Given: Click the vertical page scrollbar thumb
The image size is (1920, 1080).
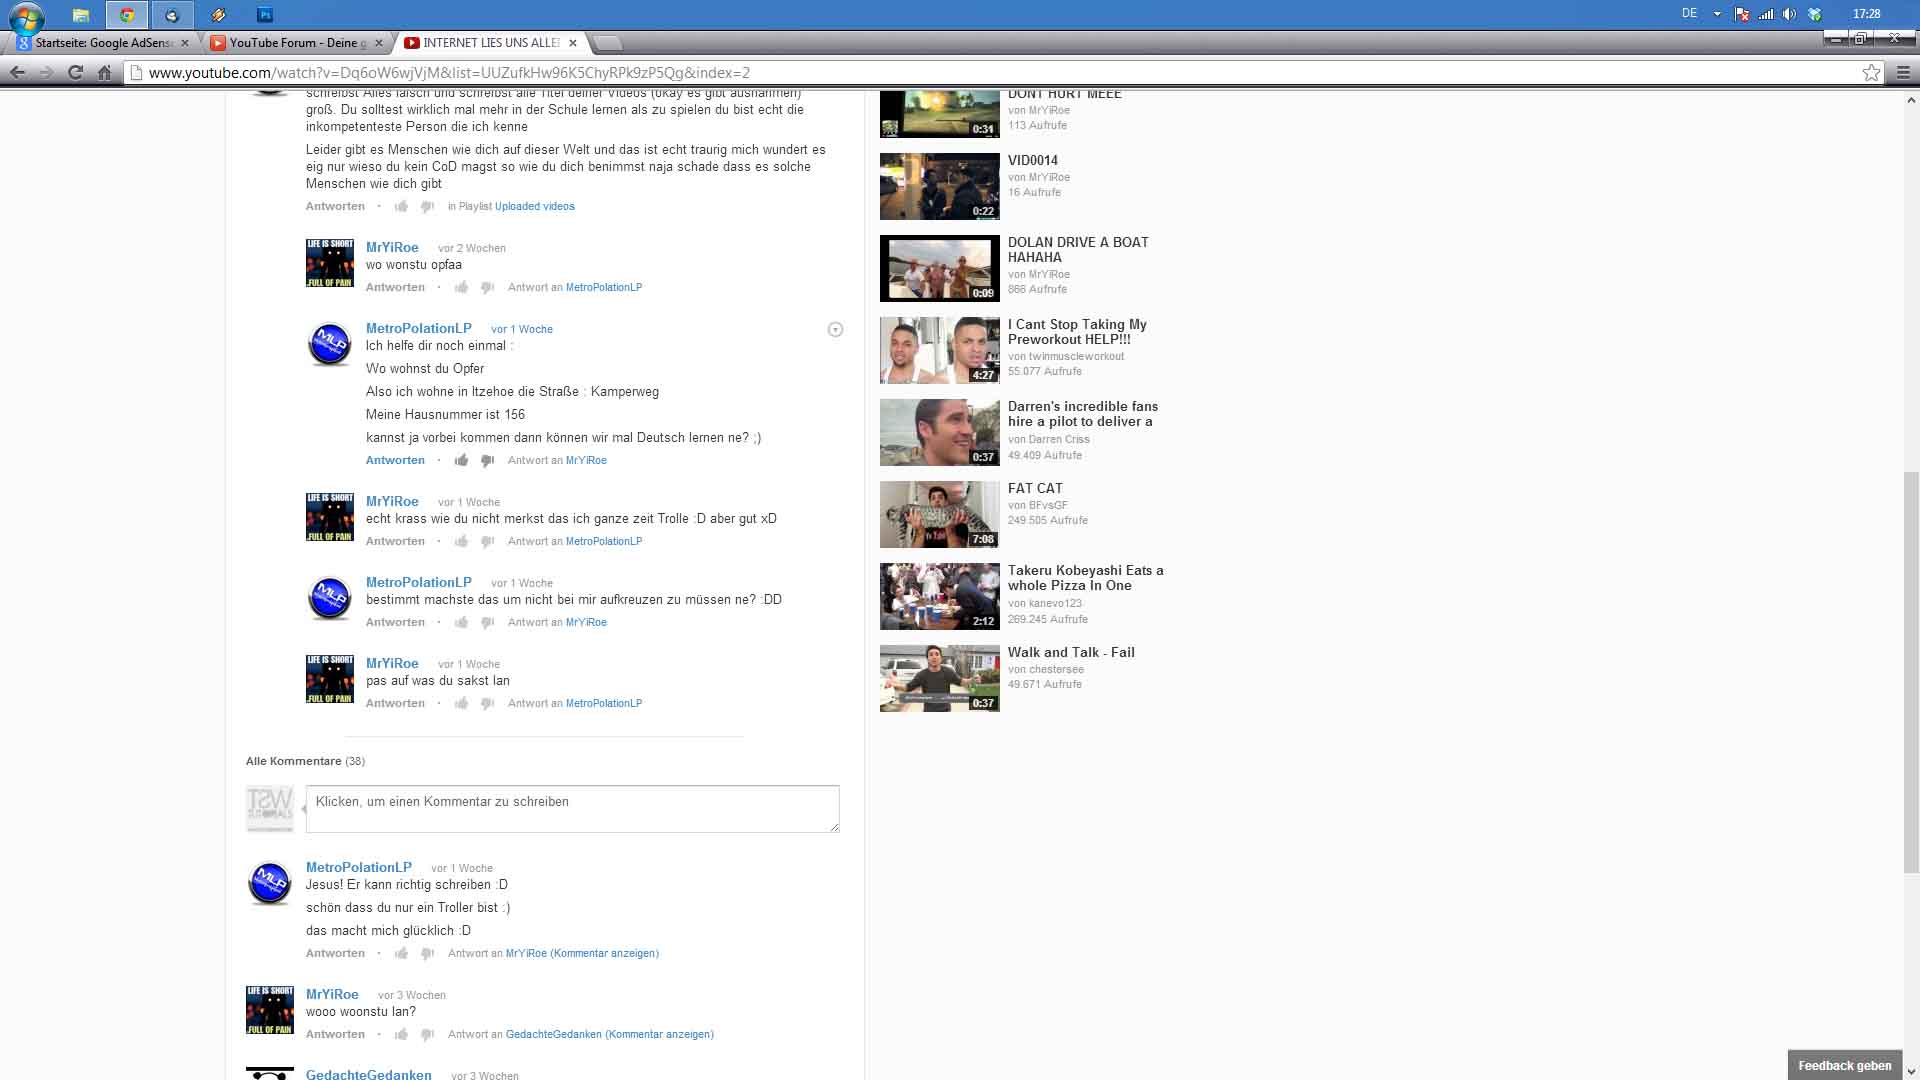Looking at the screenshot, I should [x=1911, y=670].
